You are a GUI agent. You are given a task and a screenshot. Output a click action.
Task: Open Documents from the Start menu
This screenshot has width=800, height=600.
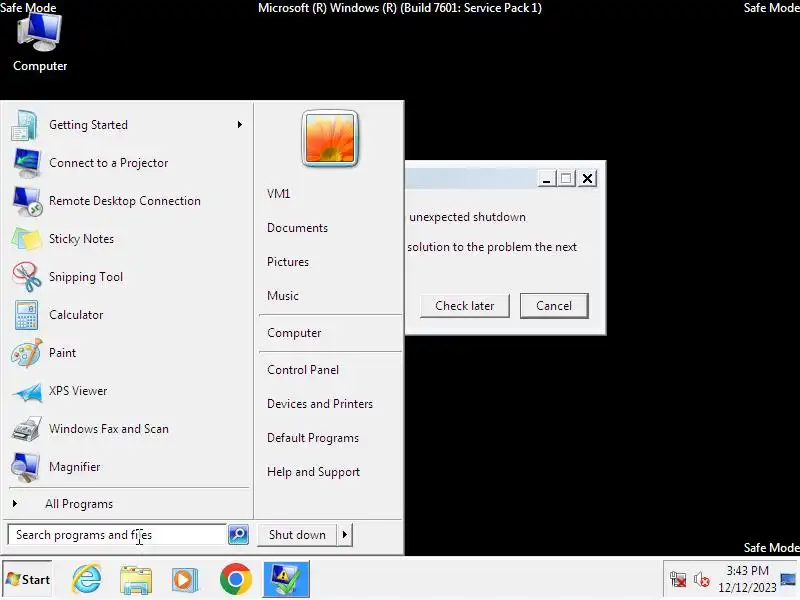pos(297,228)
